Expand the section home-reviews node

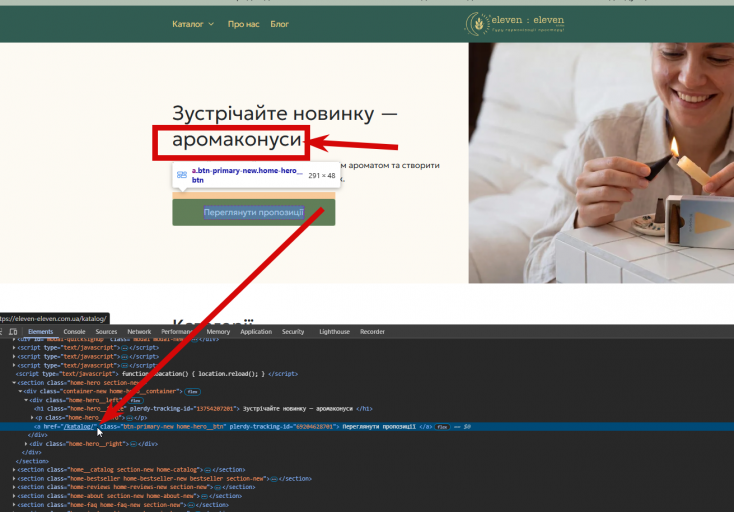[14, 487]
